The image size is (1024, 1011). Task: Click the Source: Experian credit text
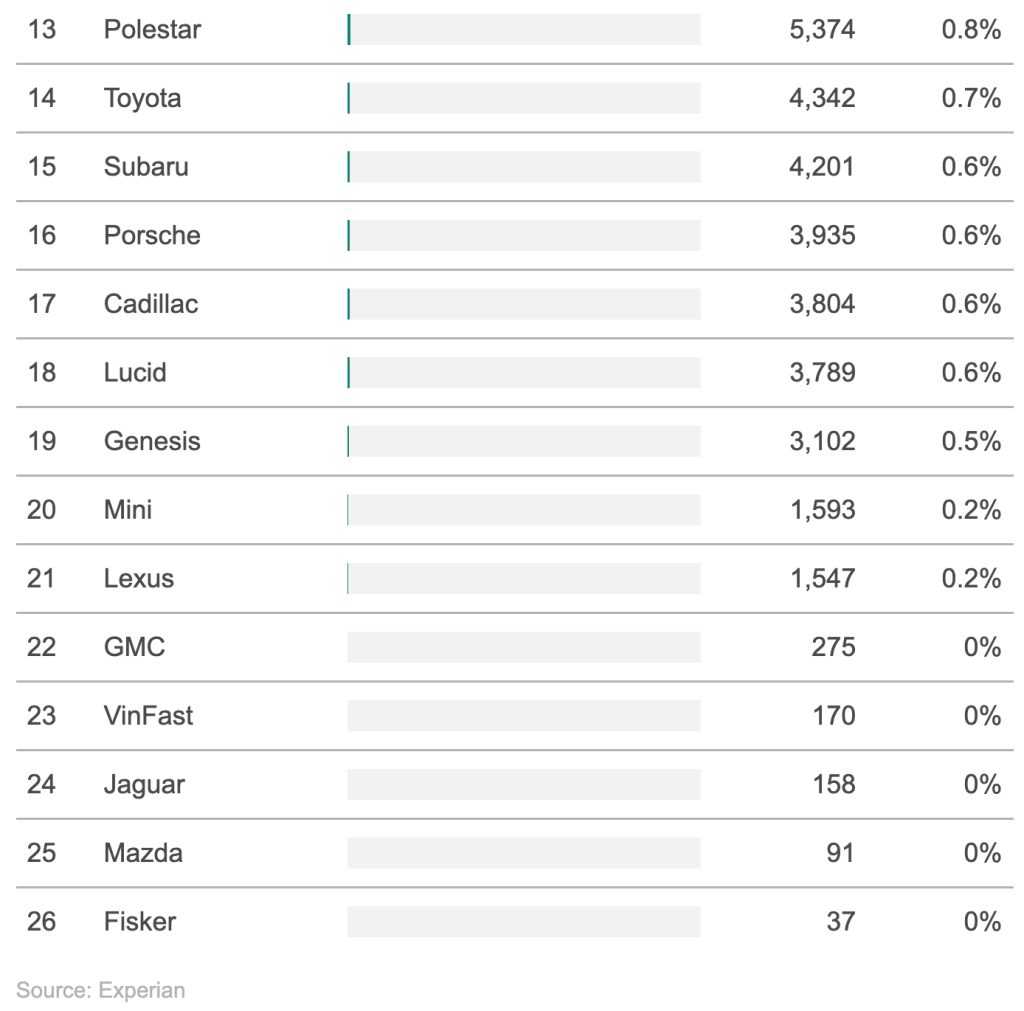[x=101, y=990]
